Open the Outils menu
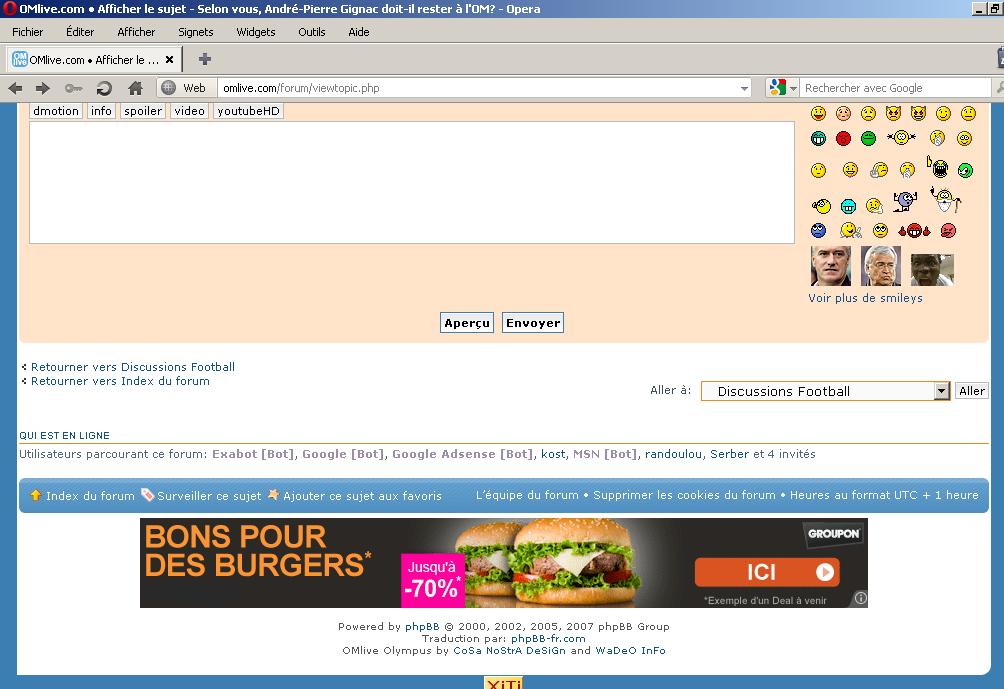Screen dimensions: 1004x689 point(311,32)
